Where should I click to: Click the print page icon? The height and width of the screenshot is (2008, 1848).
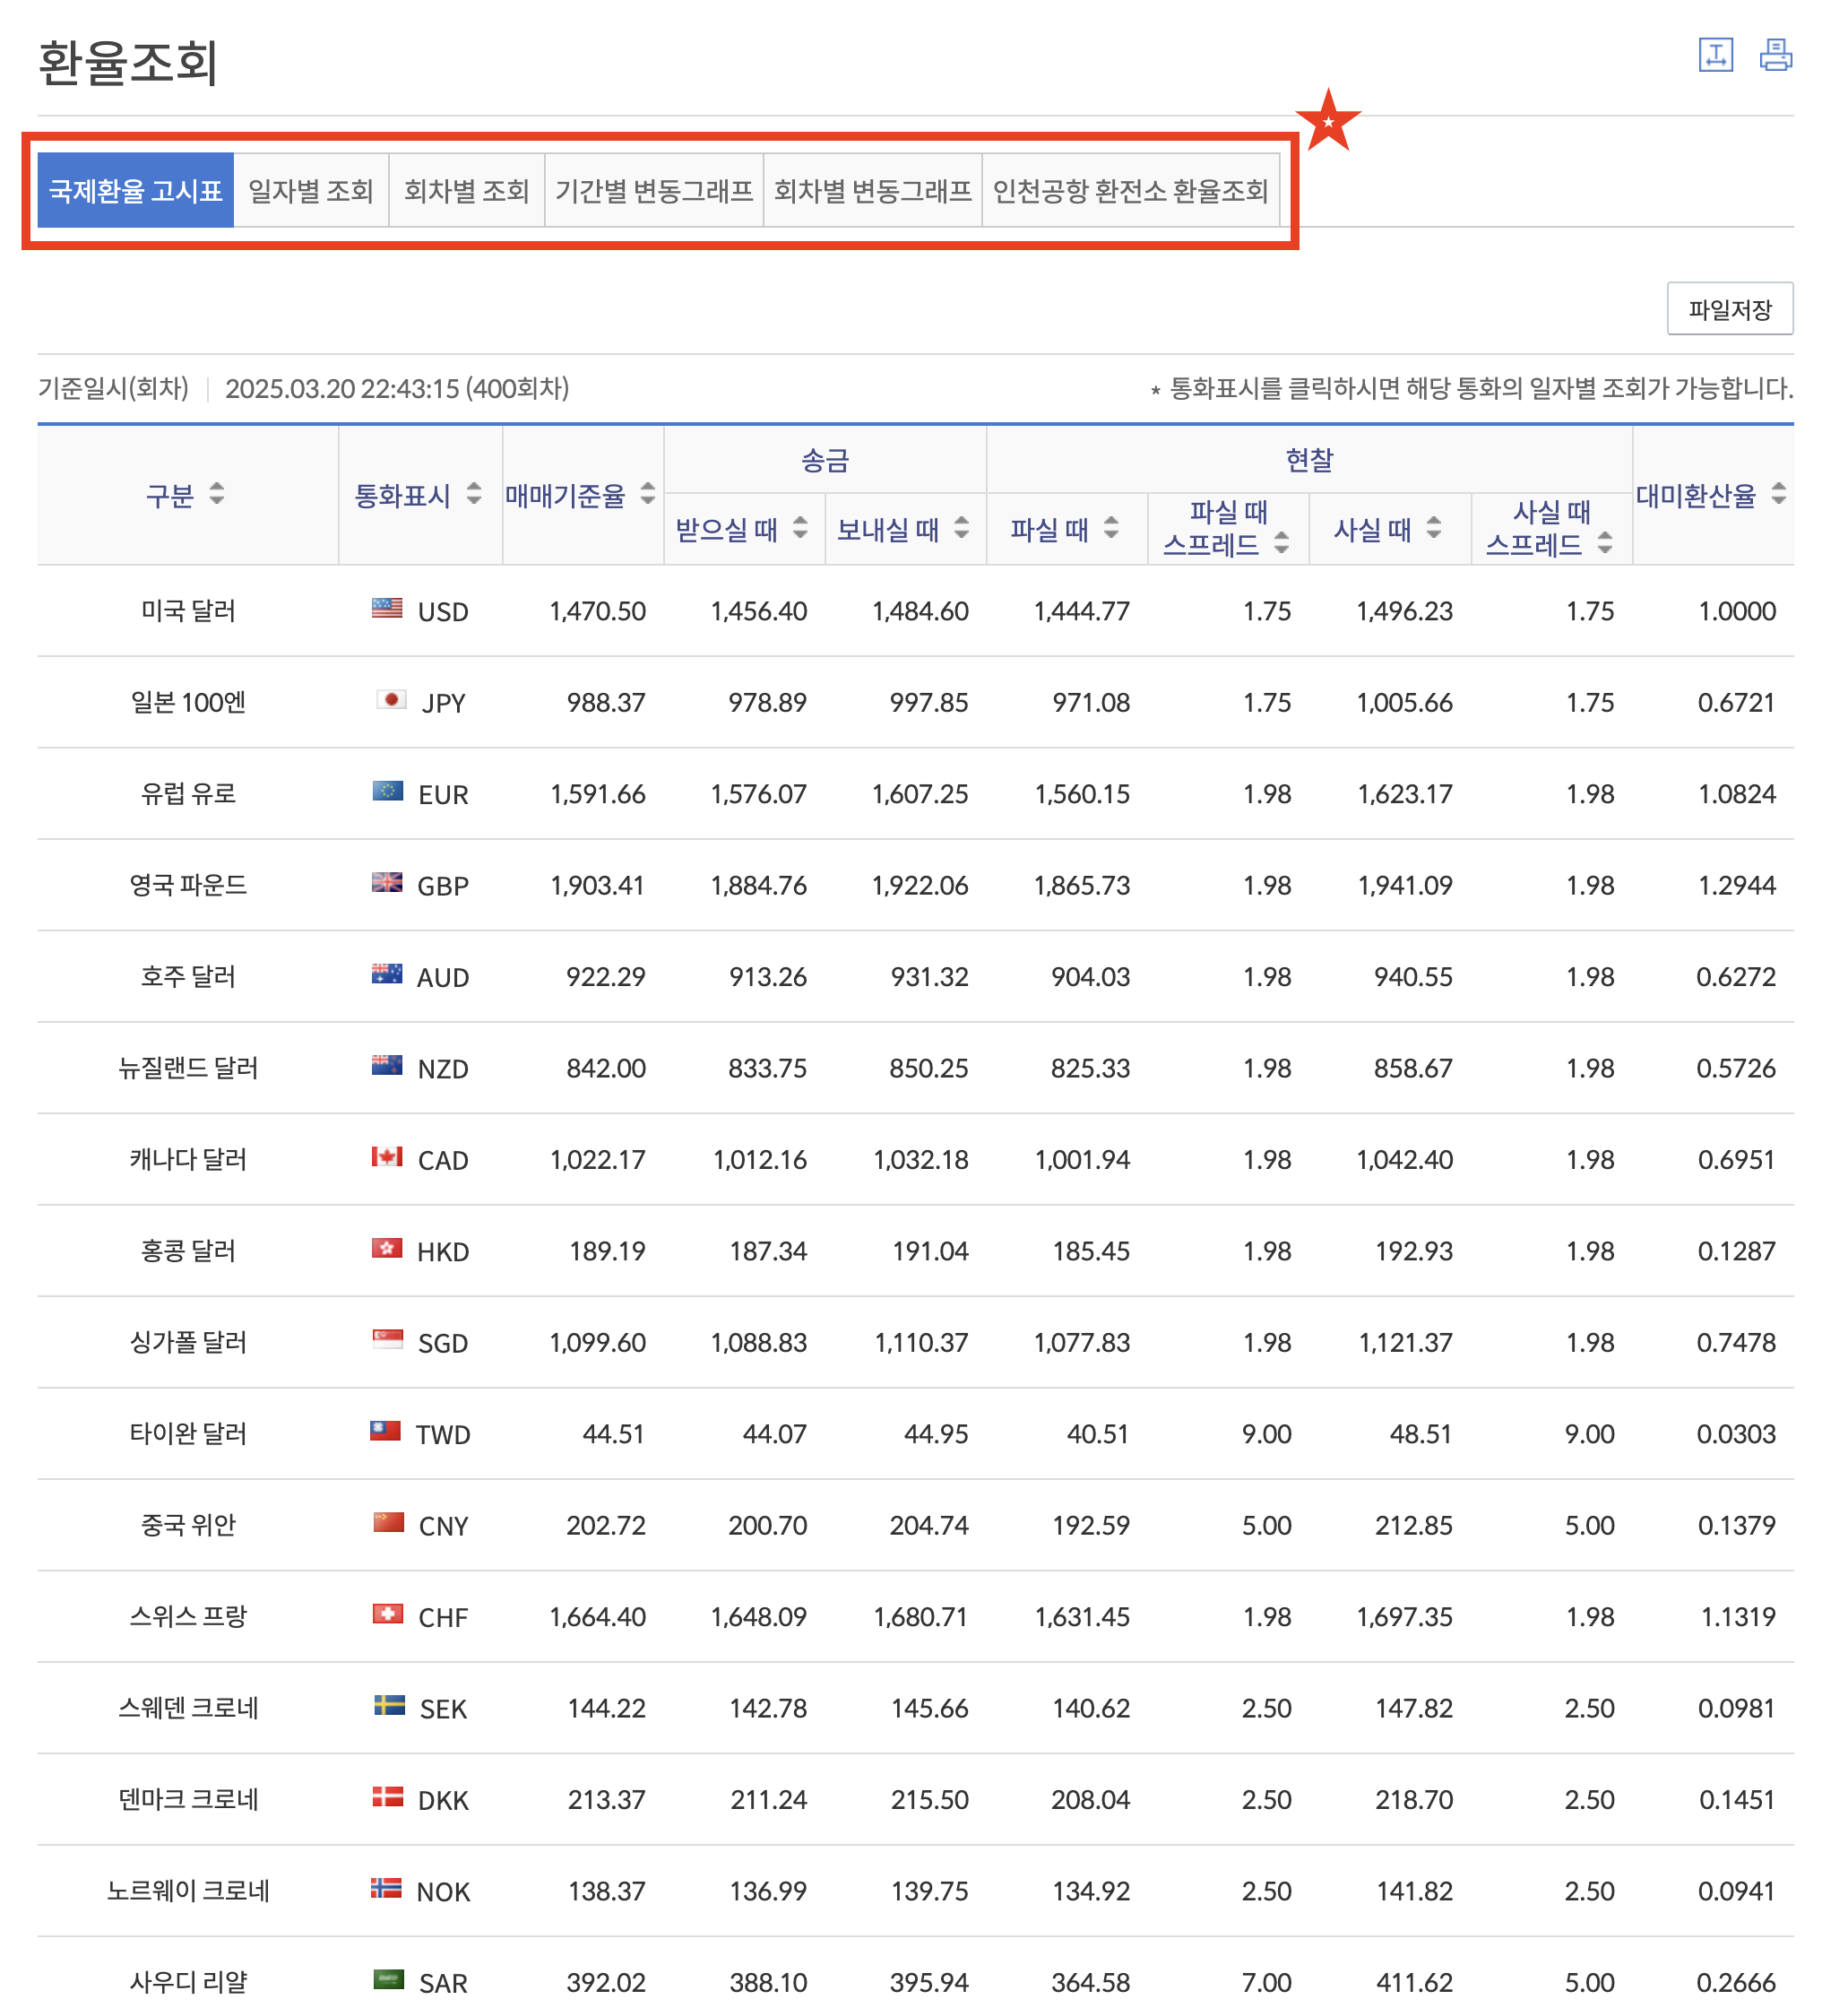click(1775, 55)
